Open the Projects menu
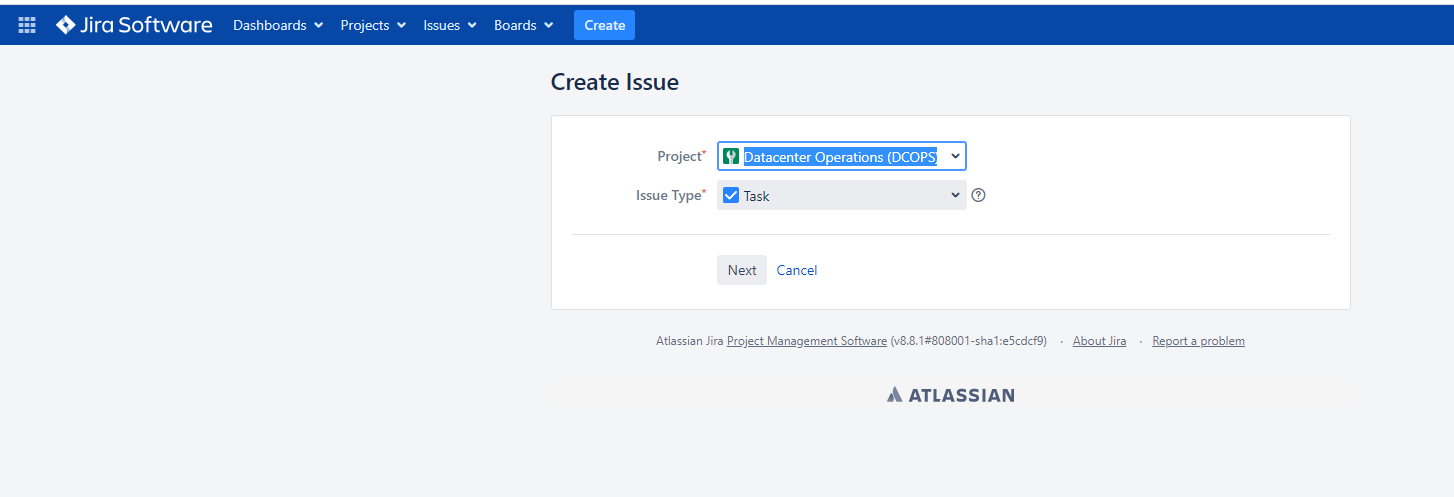 click(x=373, y=25)
